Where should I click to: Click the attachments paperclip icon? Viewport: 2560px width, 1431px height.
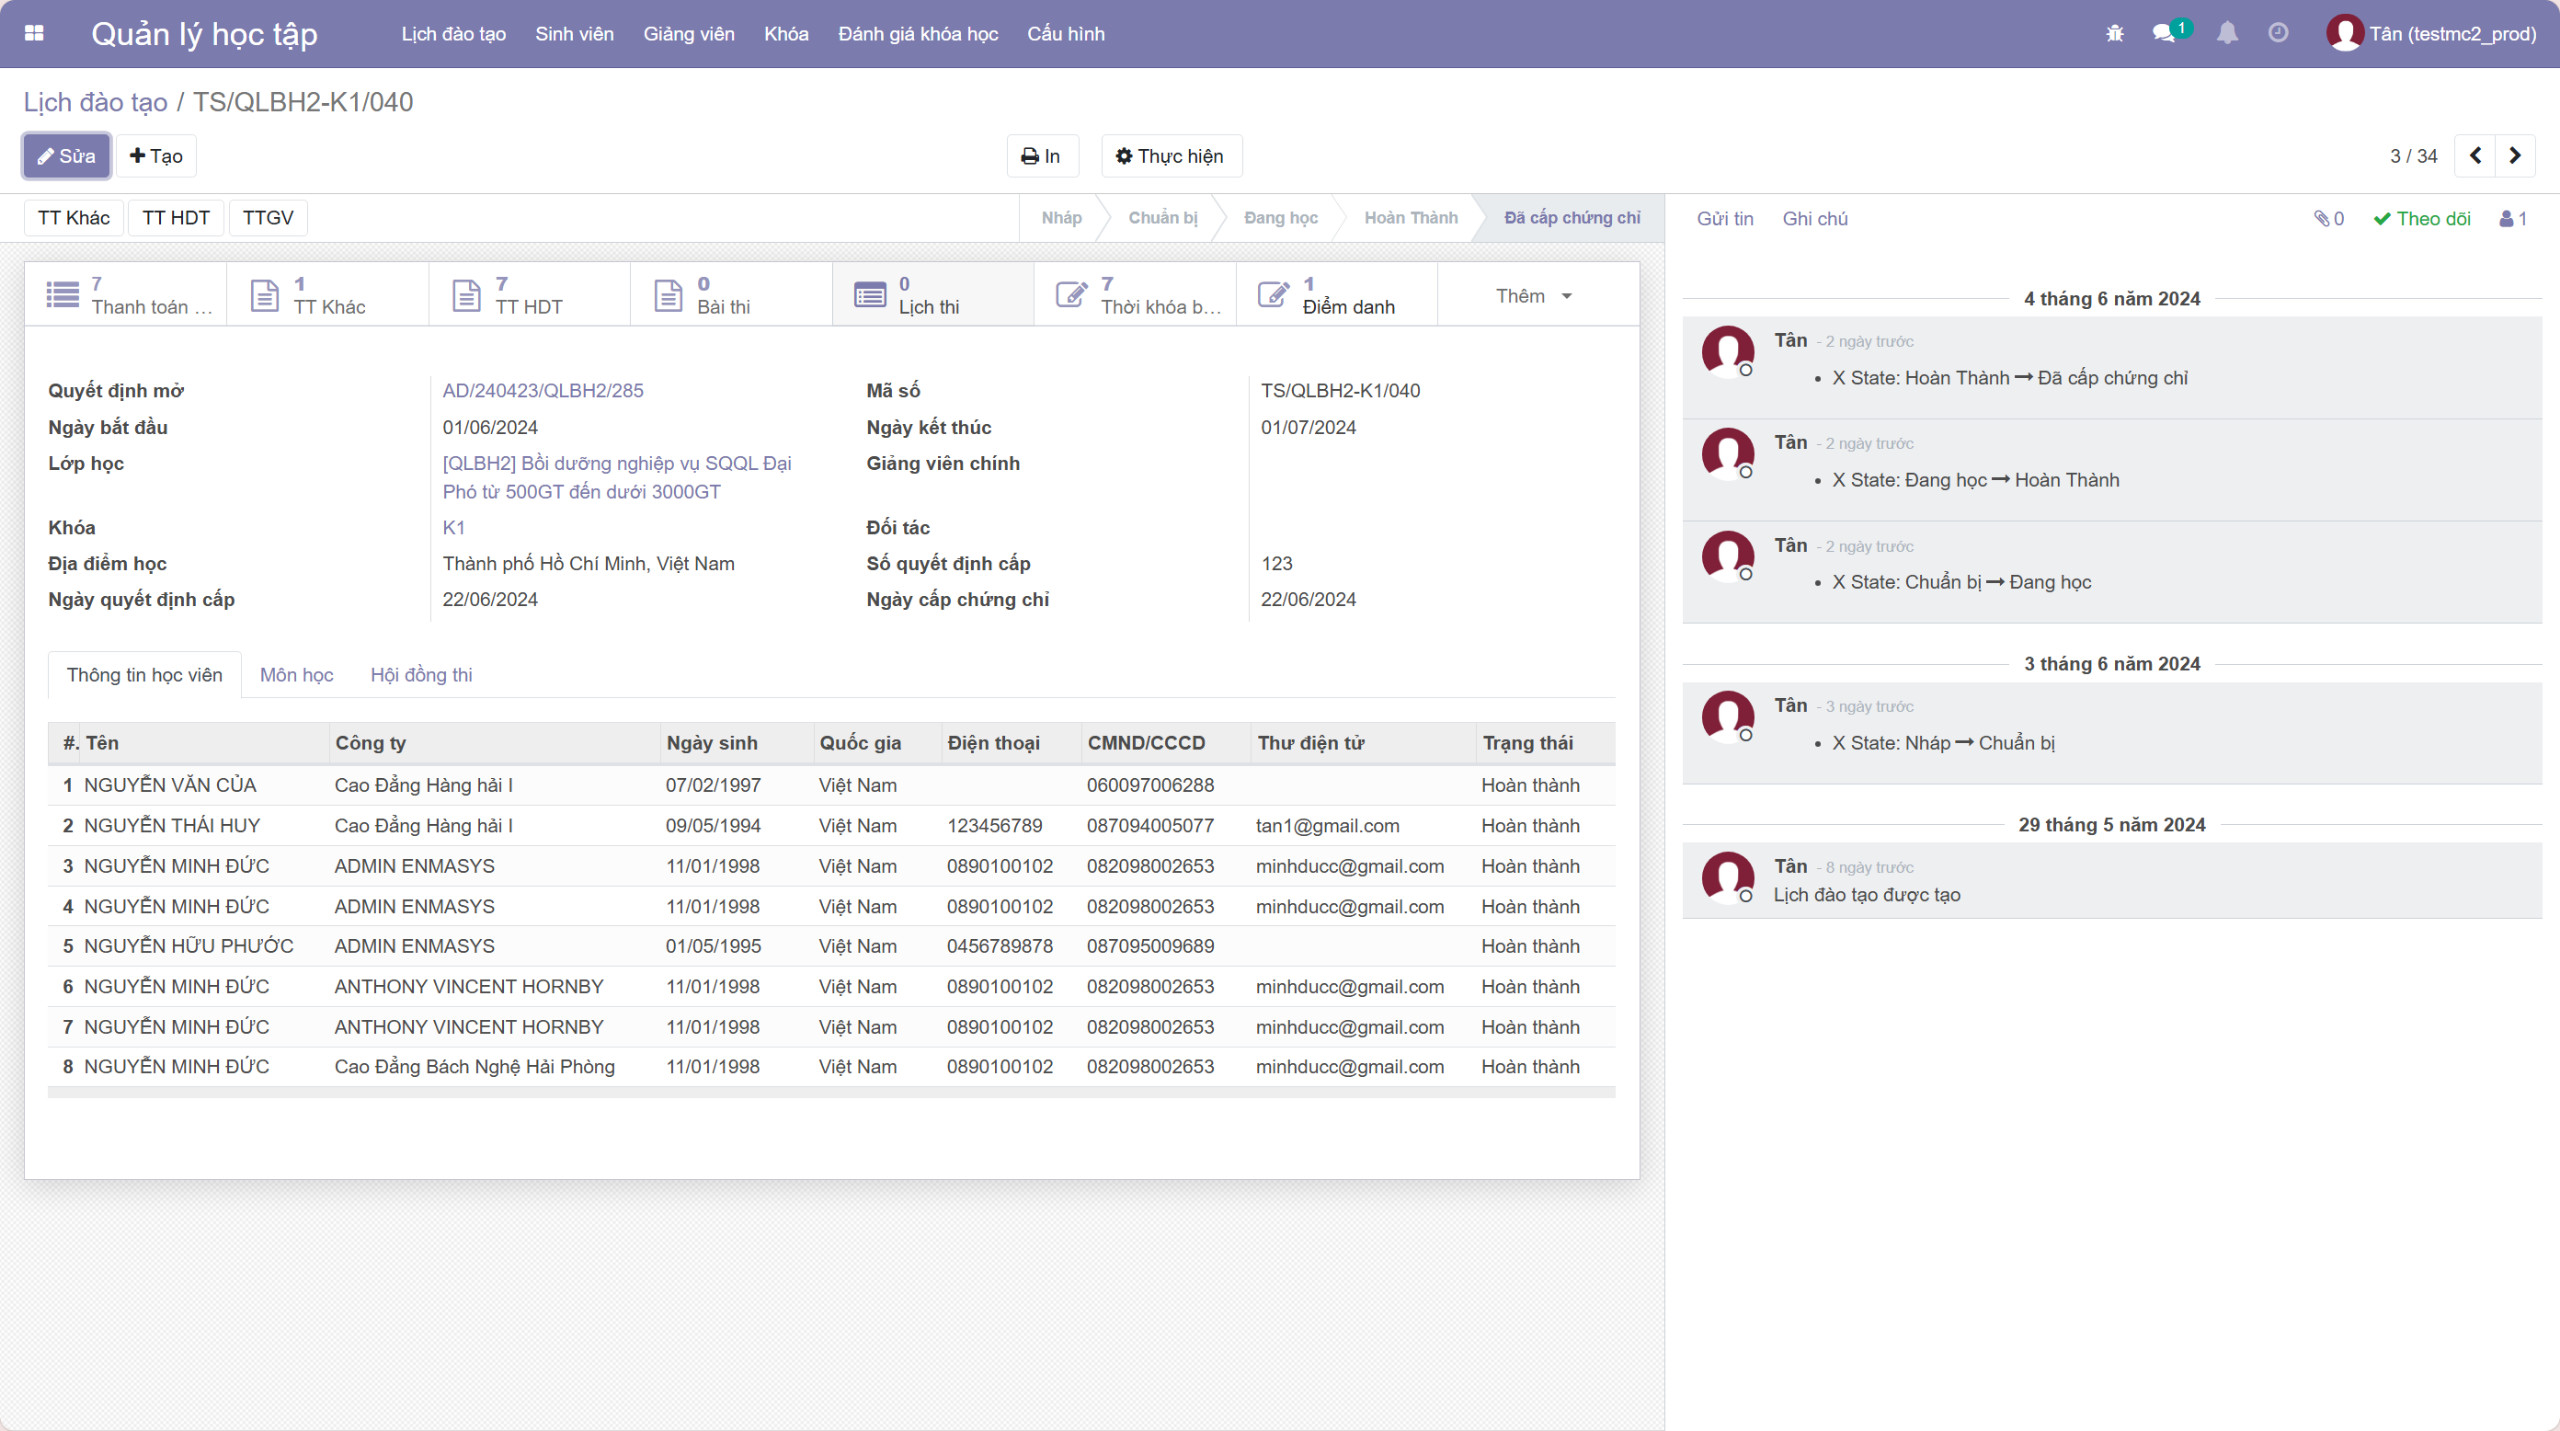[x=2328, y=219]
